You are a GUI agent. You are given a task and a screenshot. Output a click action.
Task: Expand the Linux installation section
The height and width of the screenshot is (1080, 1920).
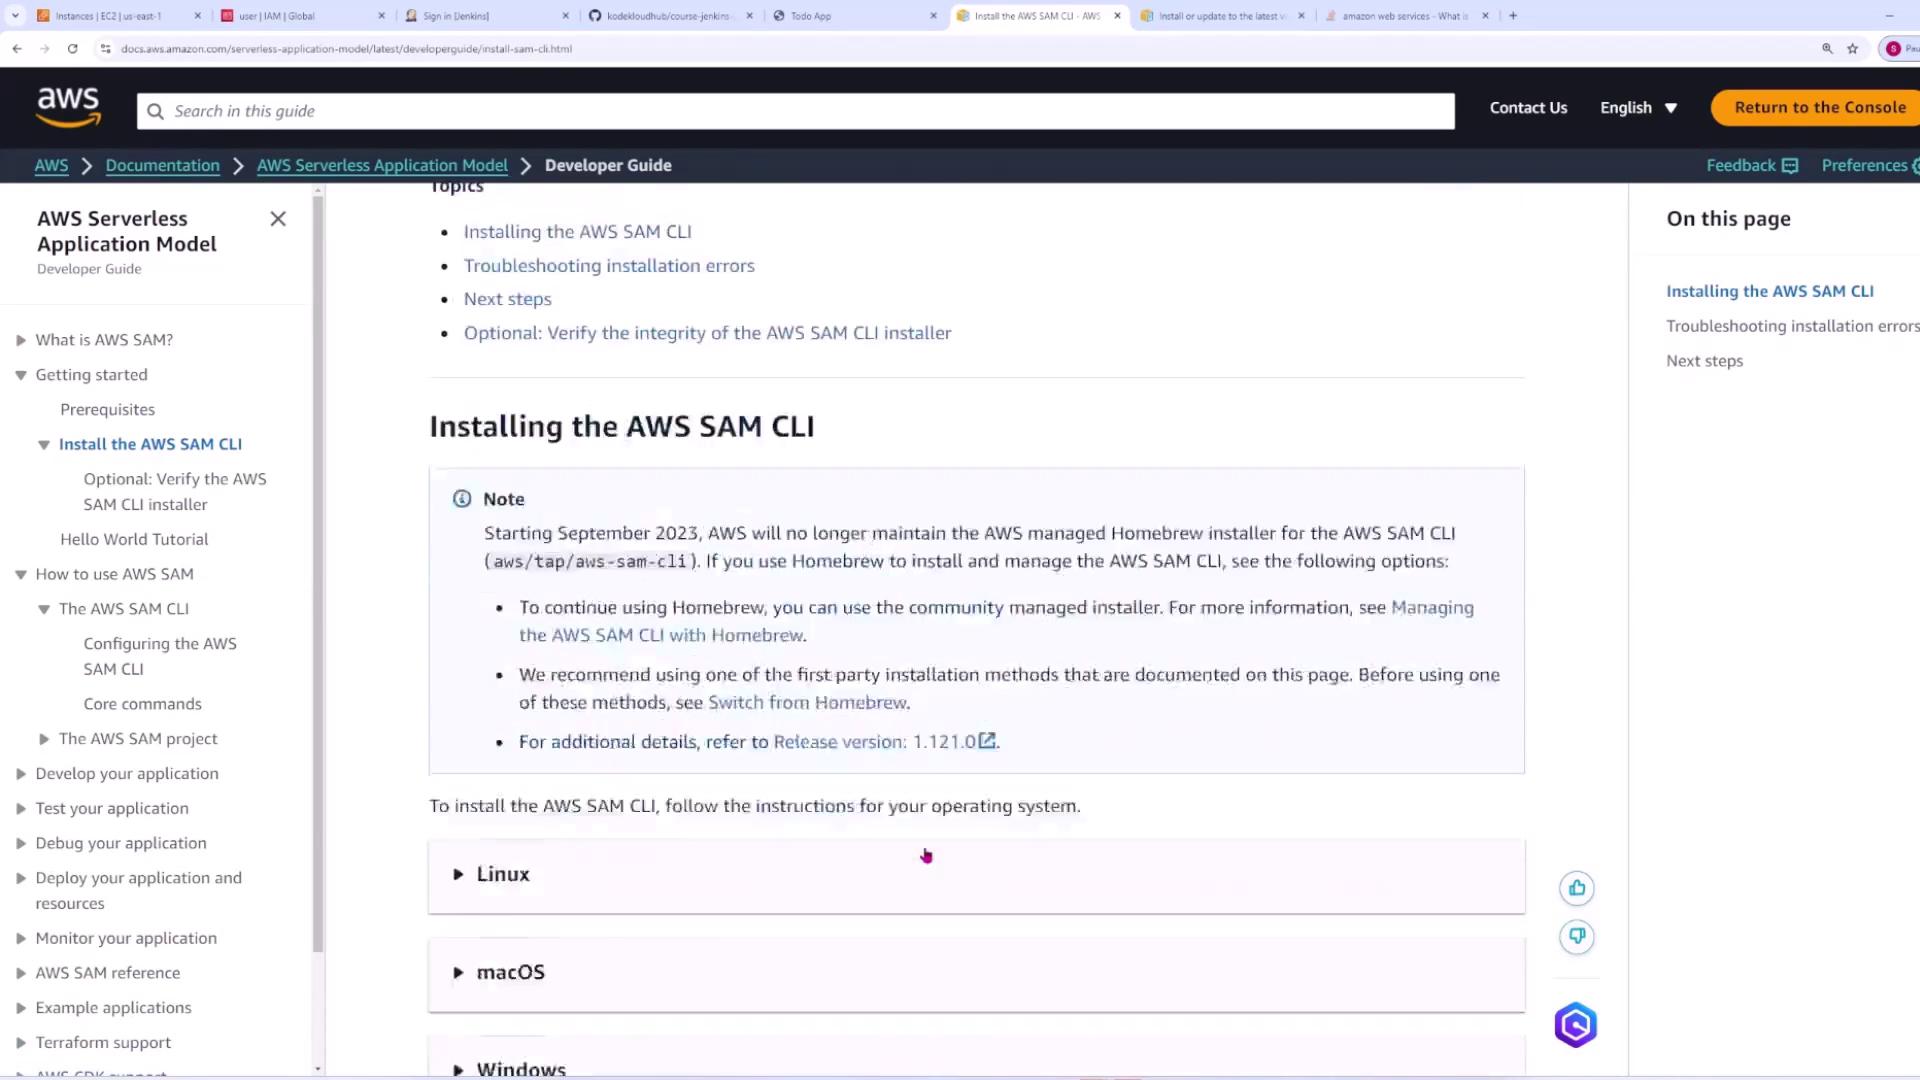coord(503,874)
